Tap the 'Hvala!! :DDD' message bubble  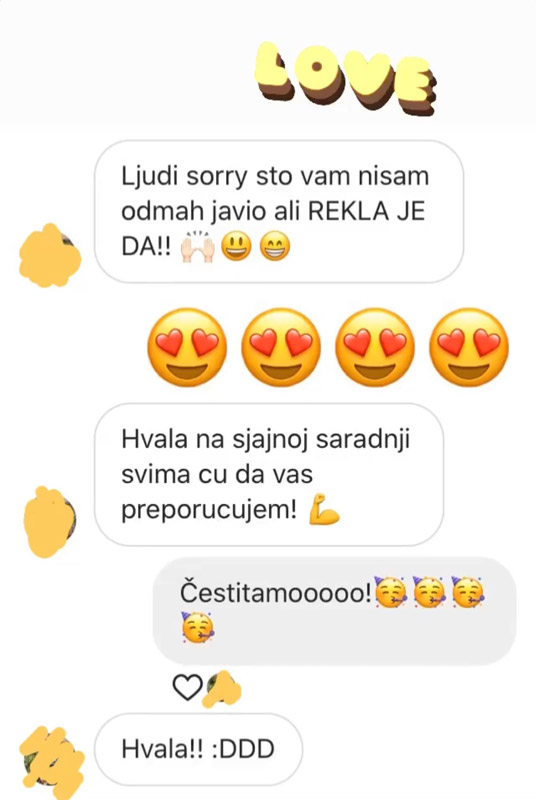(198, 749)
